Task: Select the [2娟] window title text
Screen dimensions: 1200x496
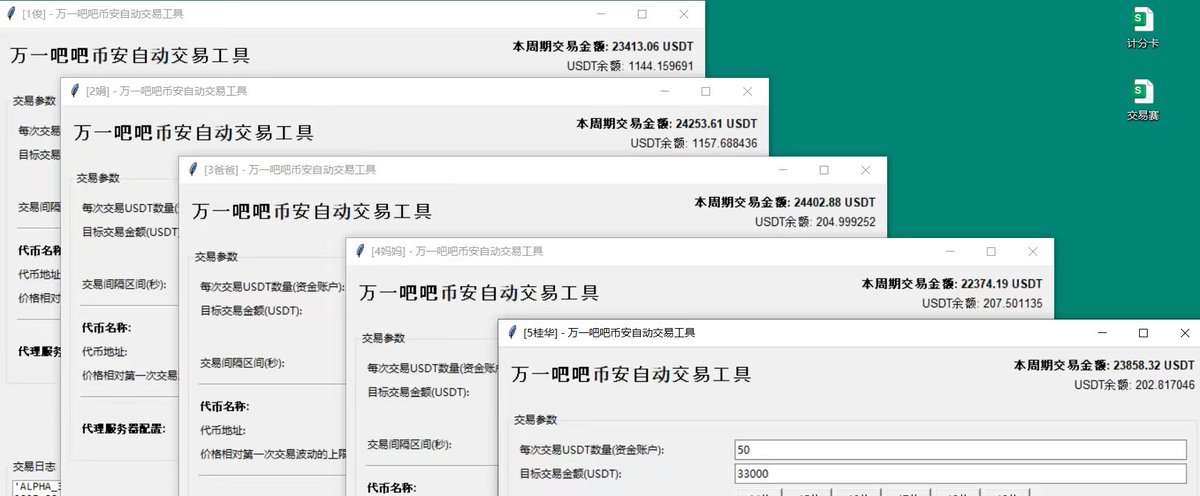Action: click(x=167, y=91)
